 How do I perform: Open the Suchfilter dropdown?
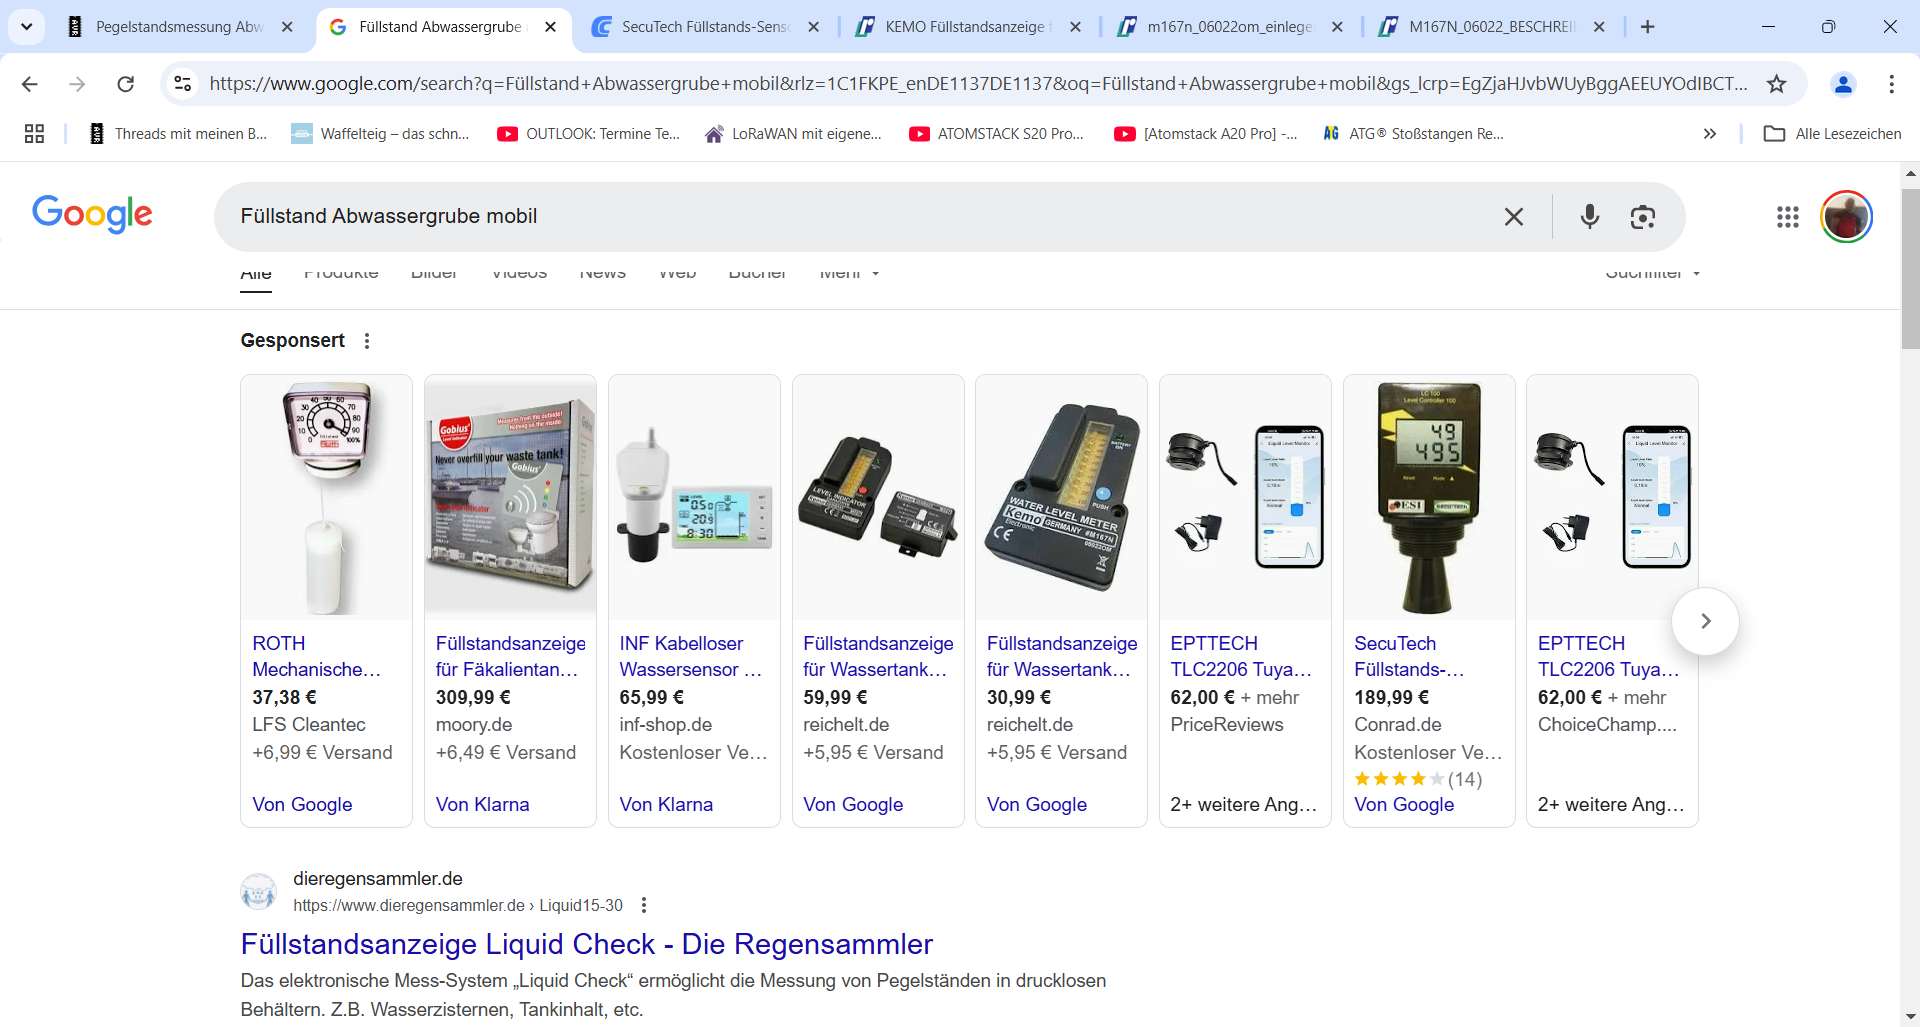pyautogui.click(x=1652, y=273)
